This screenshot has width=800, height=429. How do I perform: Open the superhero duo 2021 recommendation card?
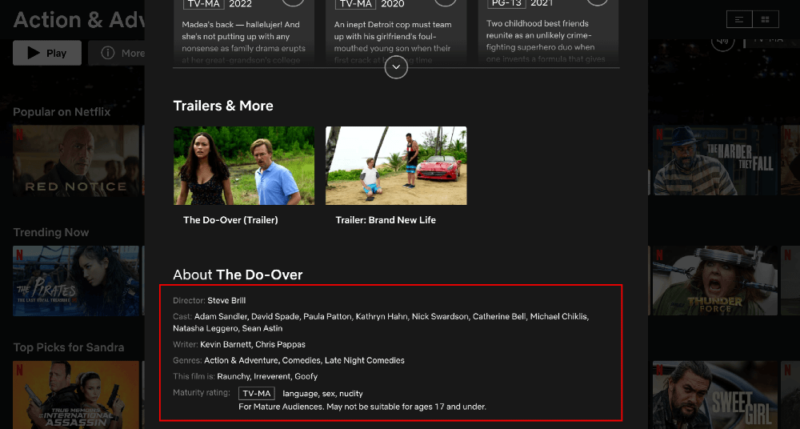[x=548, y=32]
